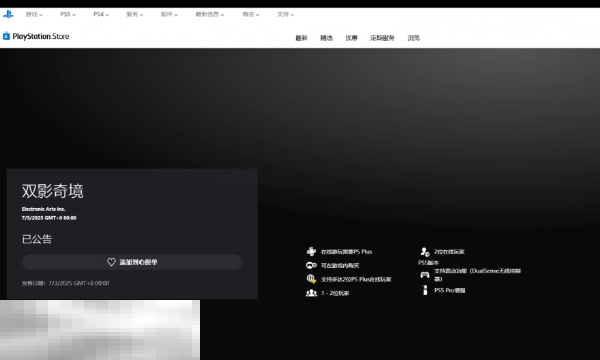Click the 2 online players person icon
Viewport: 600px width, 360px height.
(x=425, y=251)
